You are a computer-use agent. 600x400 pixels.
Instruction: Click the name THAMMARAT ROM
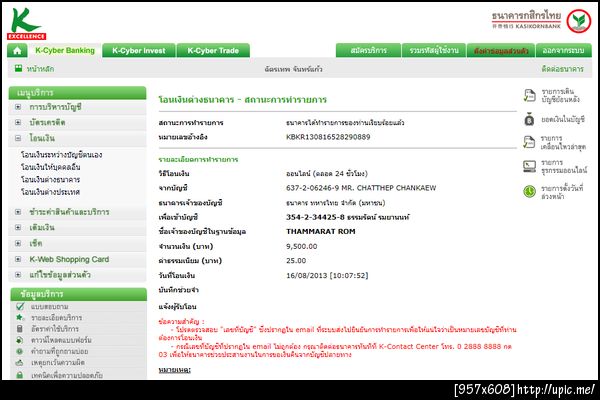pyautogui.click(x=321, y=232)
